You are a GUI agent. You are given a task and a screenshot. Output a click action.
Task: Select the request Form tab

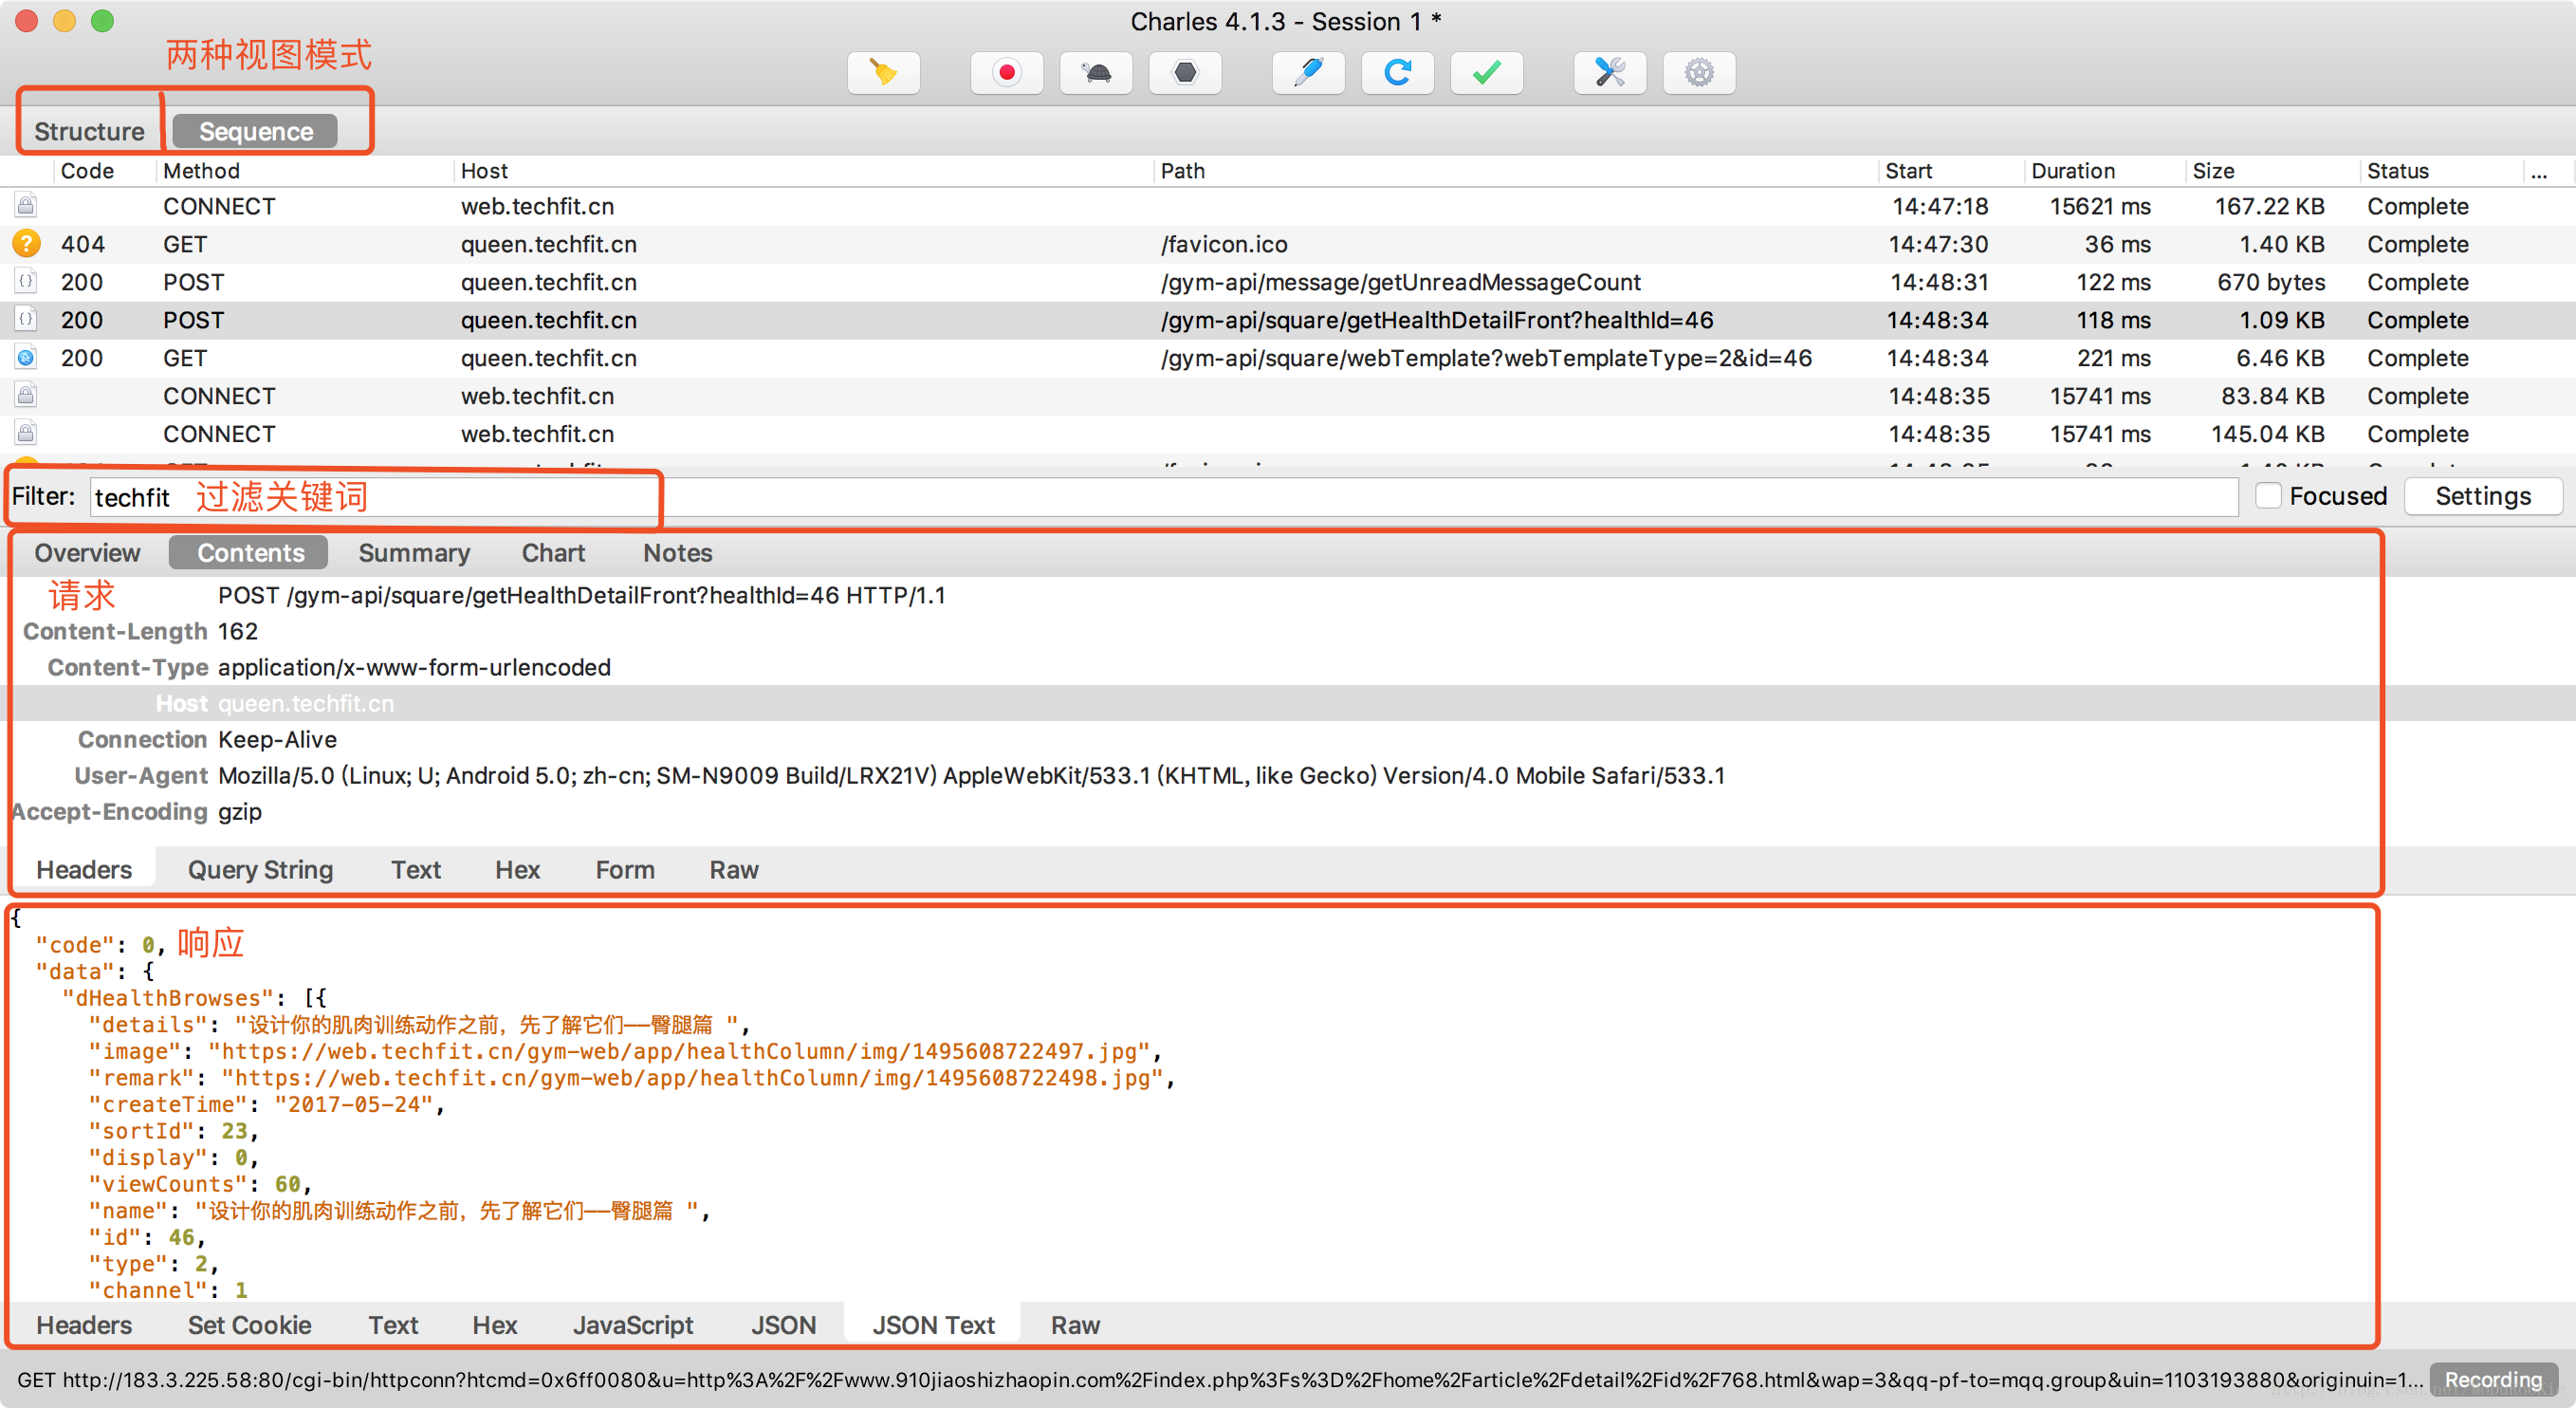[625, 870]
